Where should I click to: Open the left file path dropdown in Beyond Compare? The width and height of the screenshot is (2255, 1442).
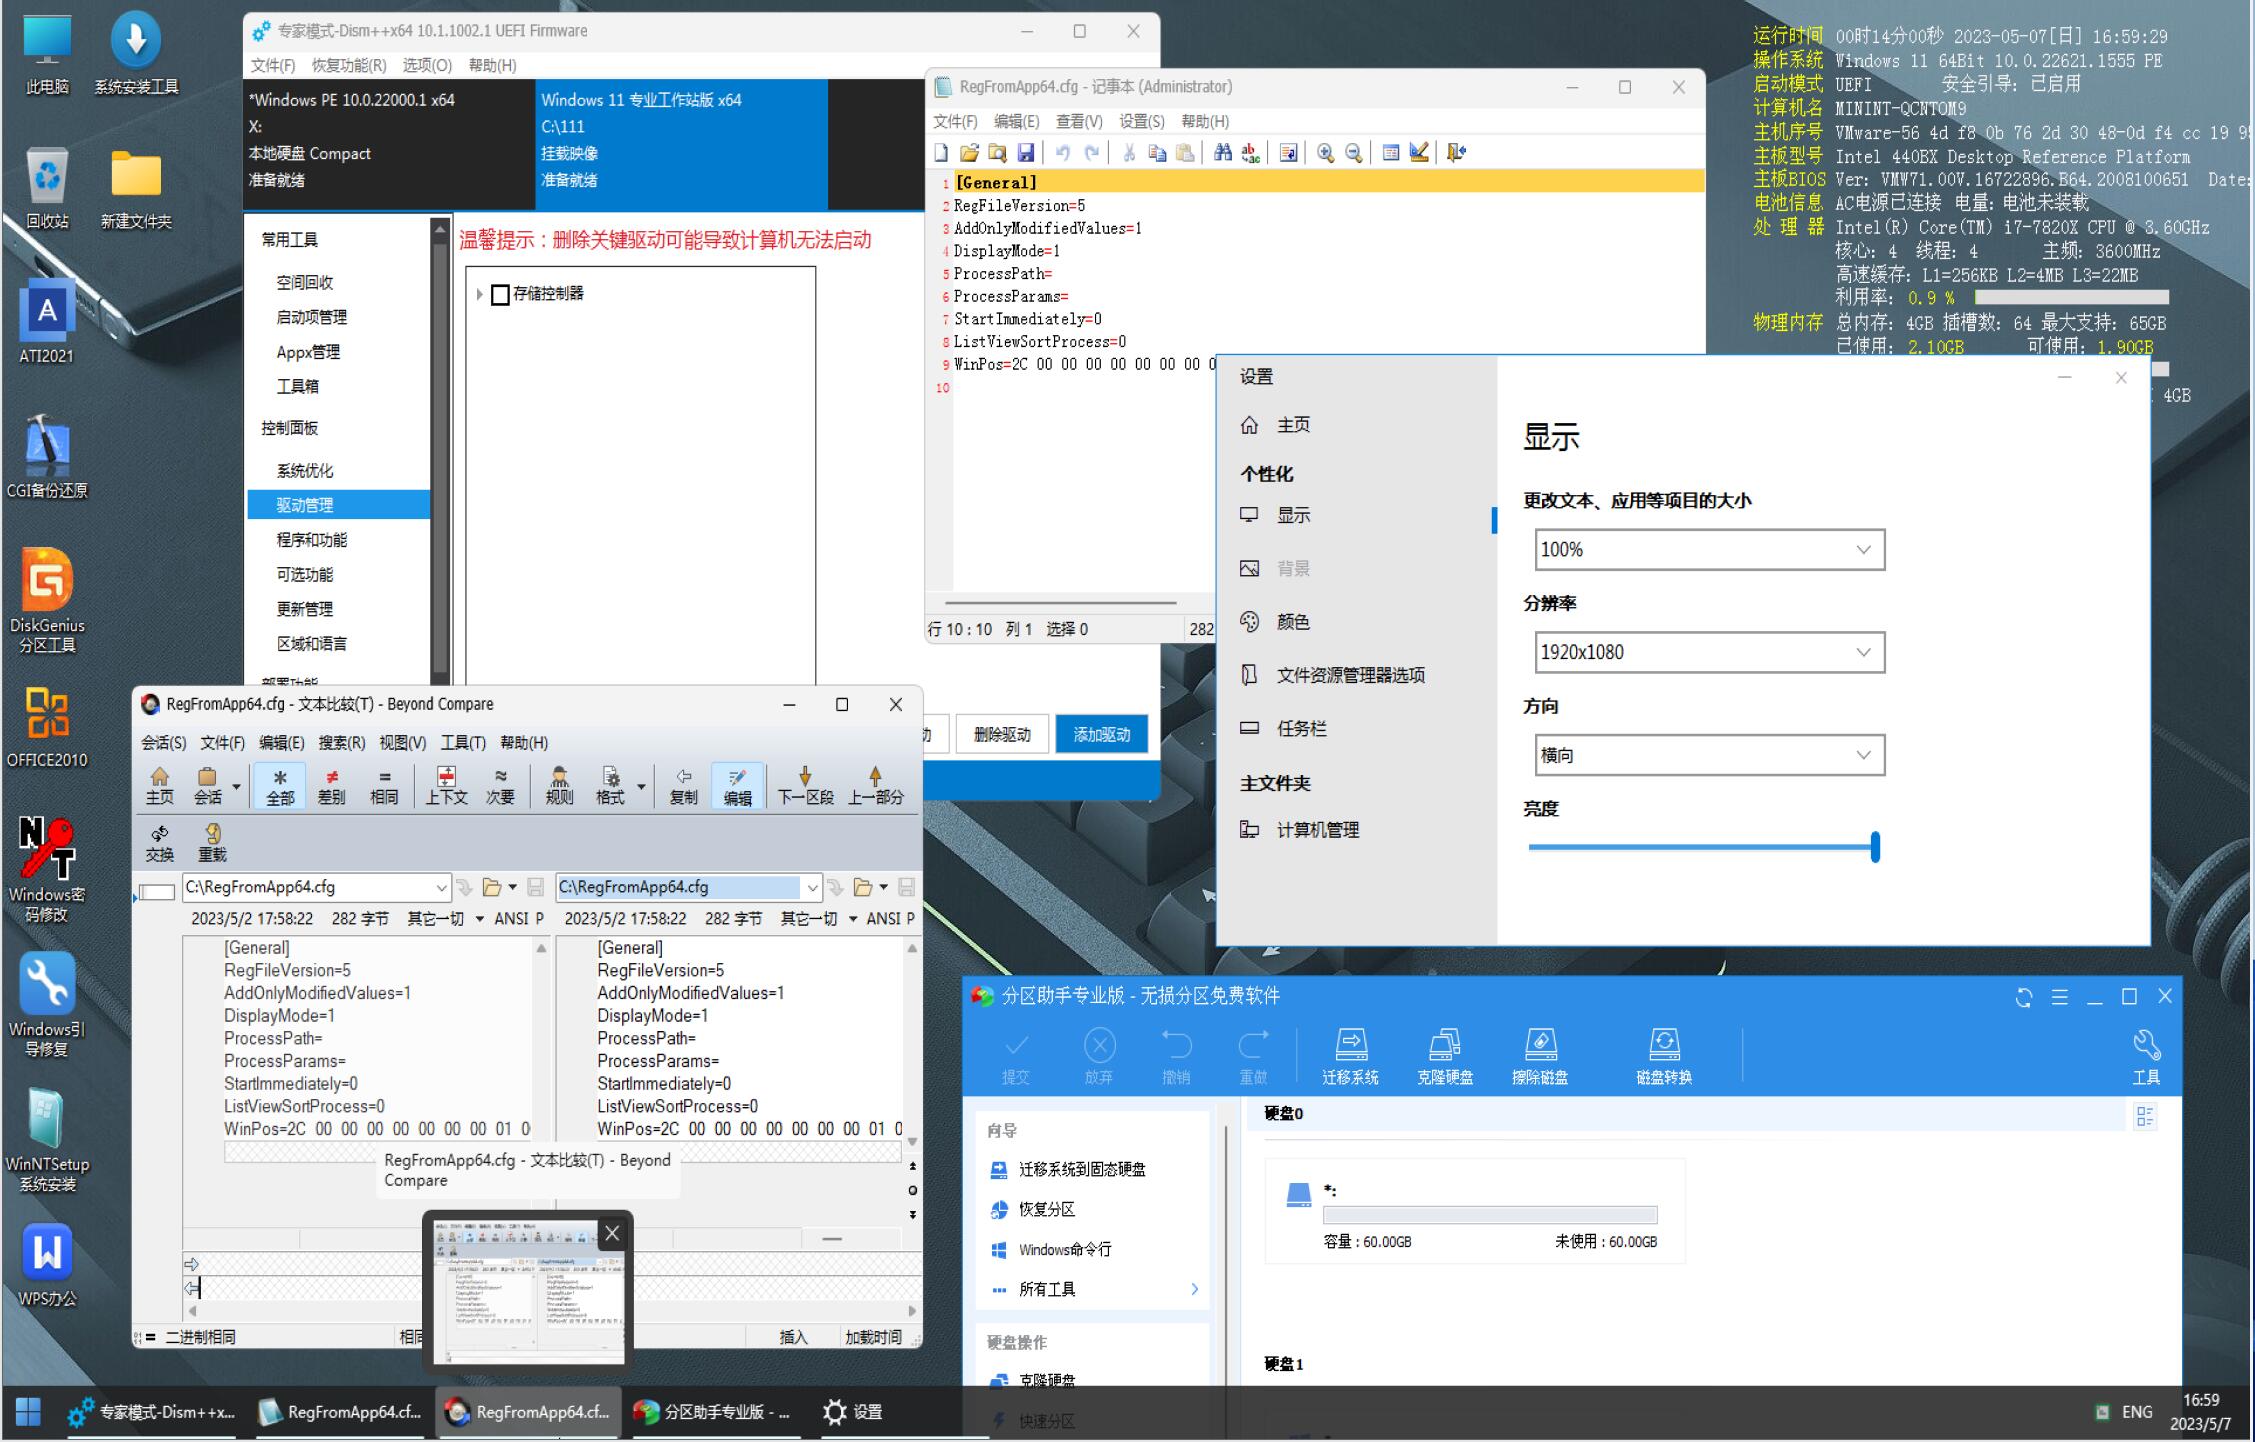(441, 887)
